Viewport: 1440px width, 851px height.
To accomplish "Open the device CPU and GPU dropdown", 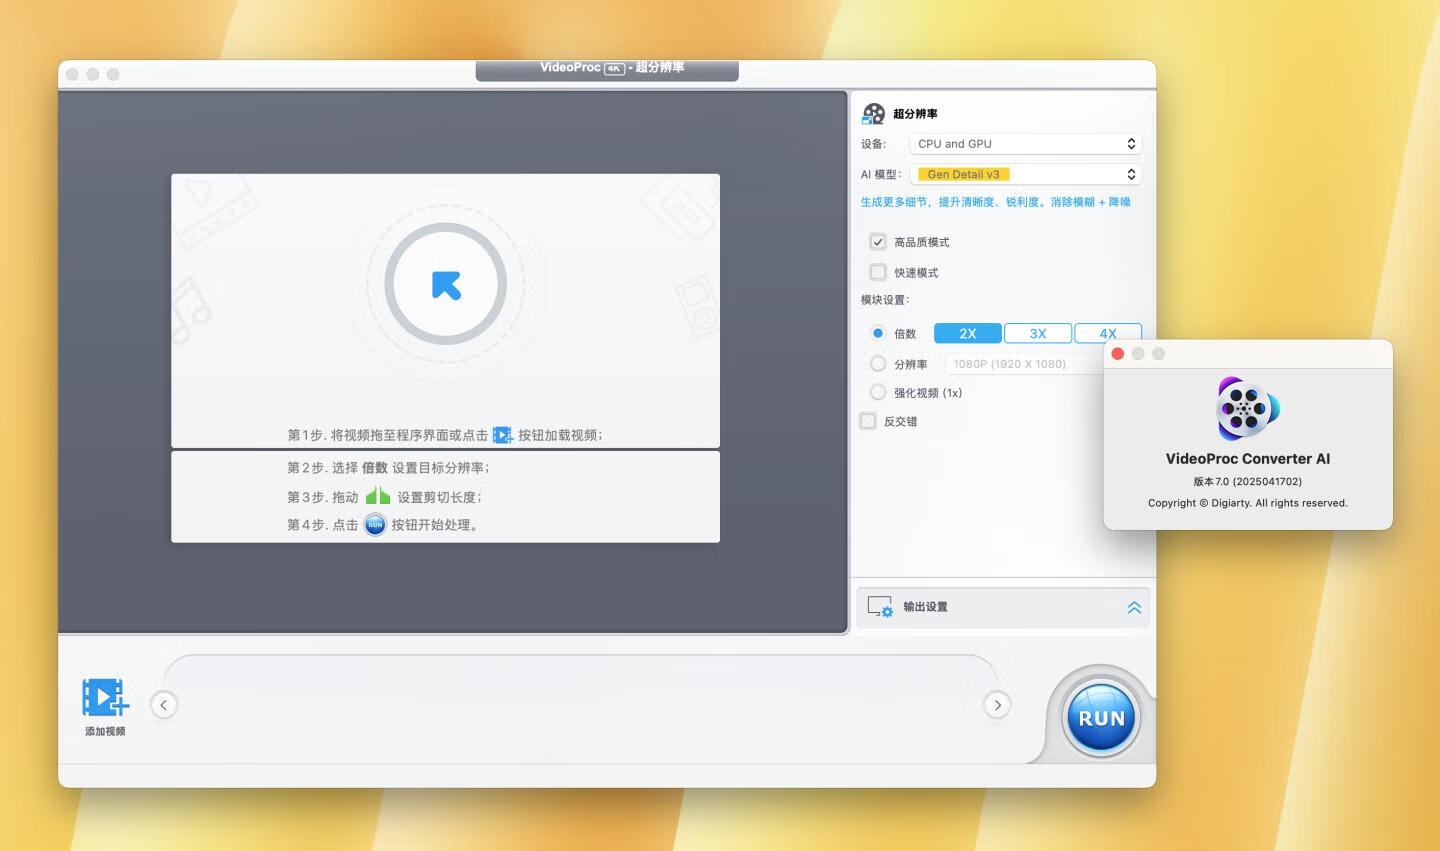I will (x=1025, y=144).
